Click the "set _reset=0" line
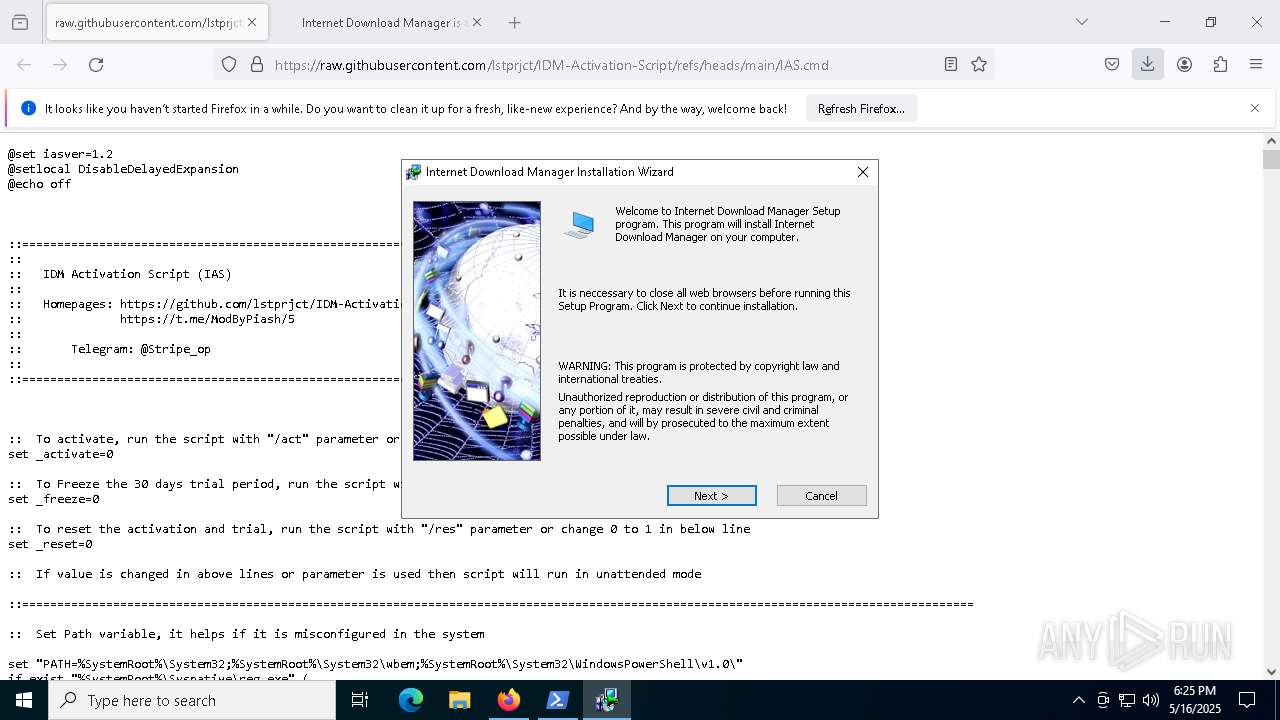Viewport: 1280px width, 720px height. 50,544
